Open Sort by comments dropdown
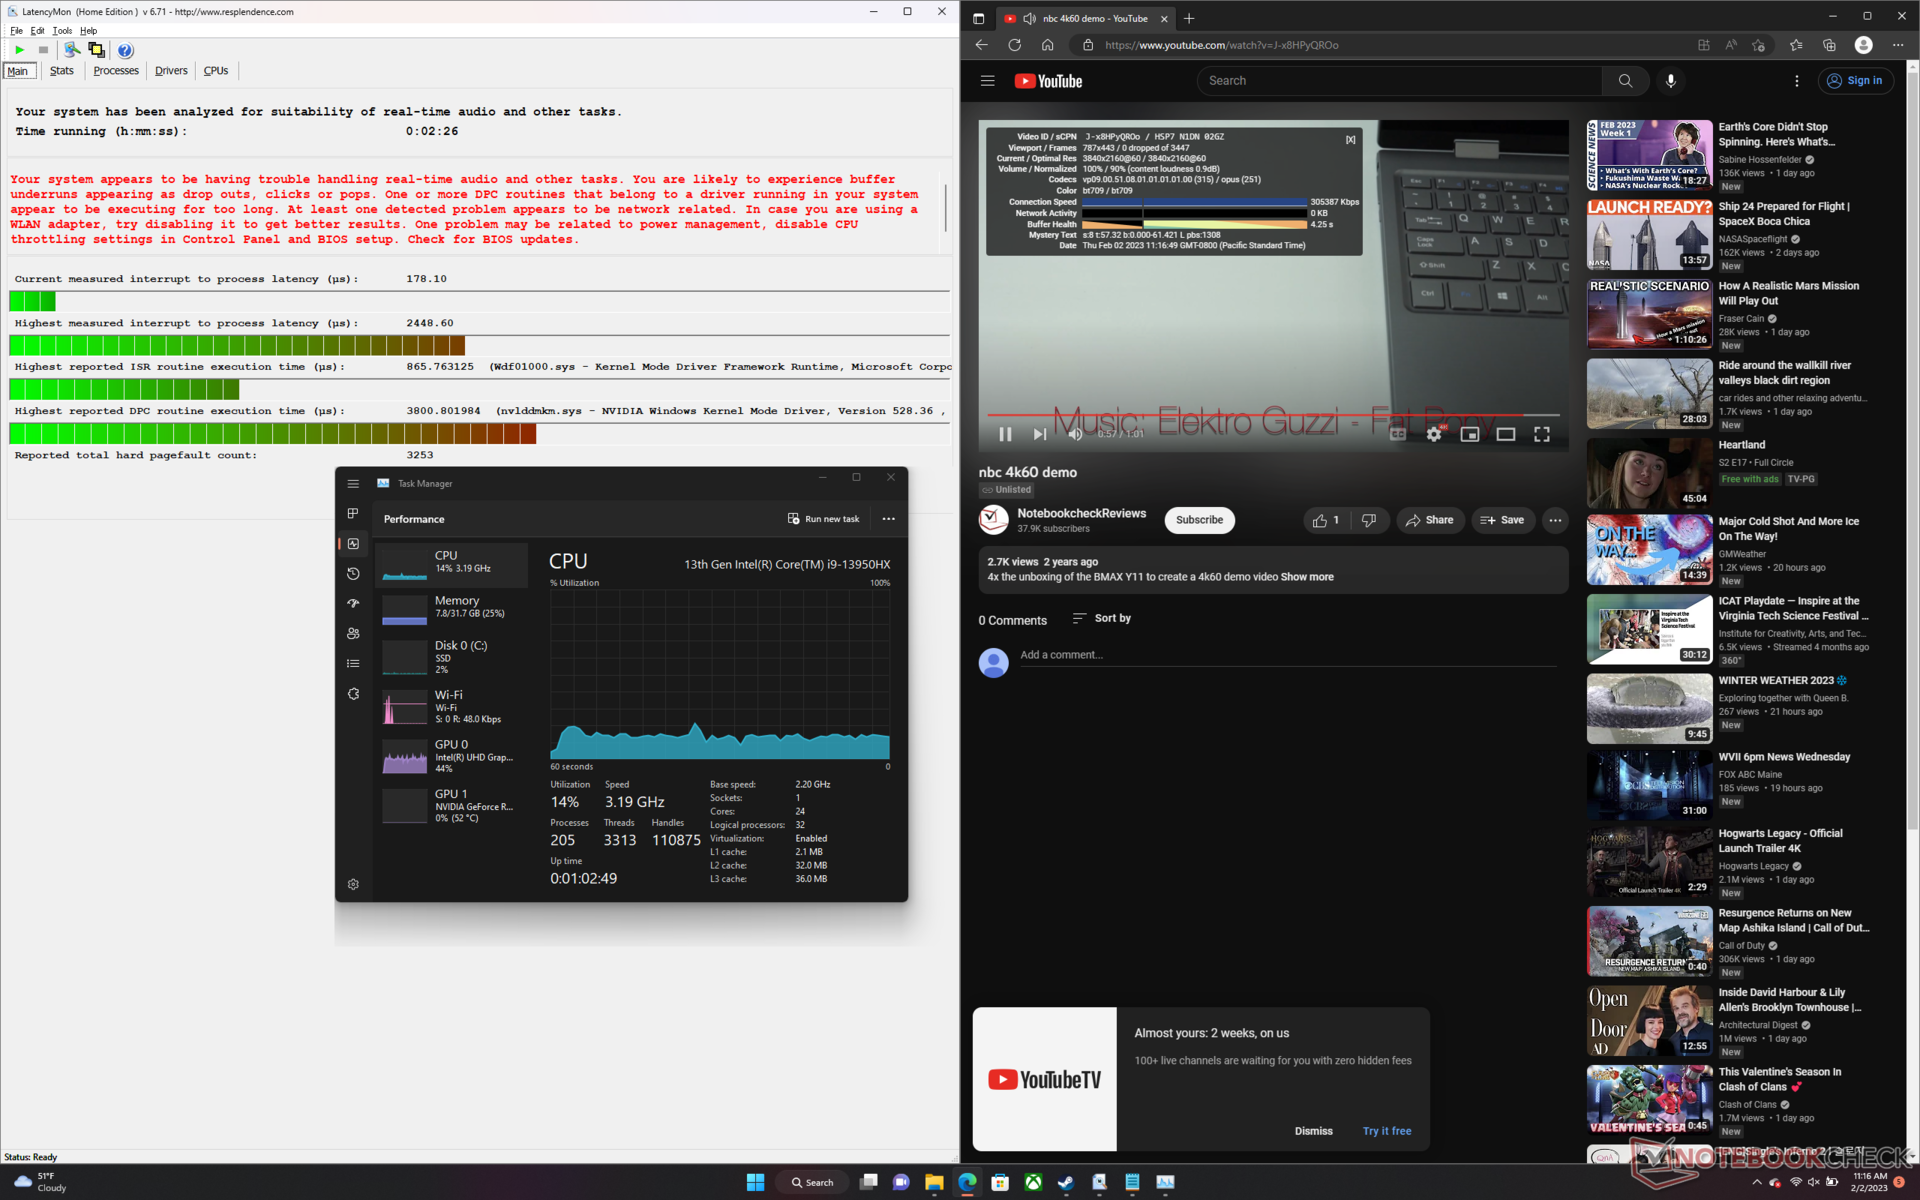This screenshot has height=1200, width=1920. click(1102, 618)
